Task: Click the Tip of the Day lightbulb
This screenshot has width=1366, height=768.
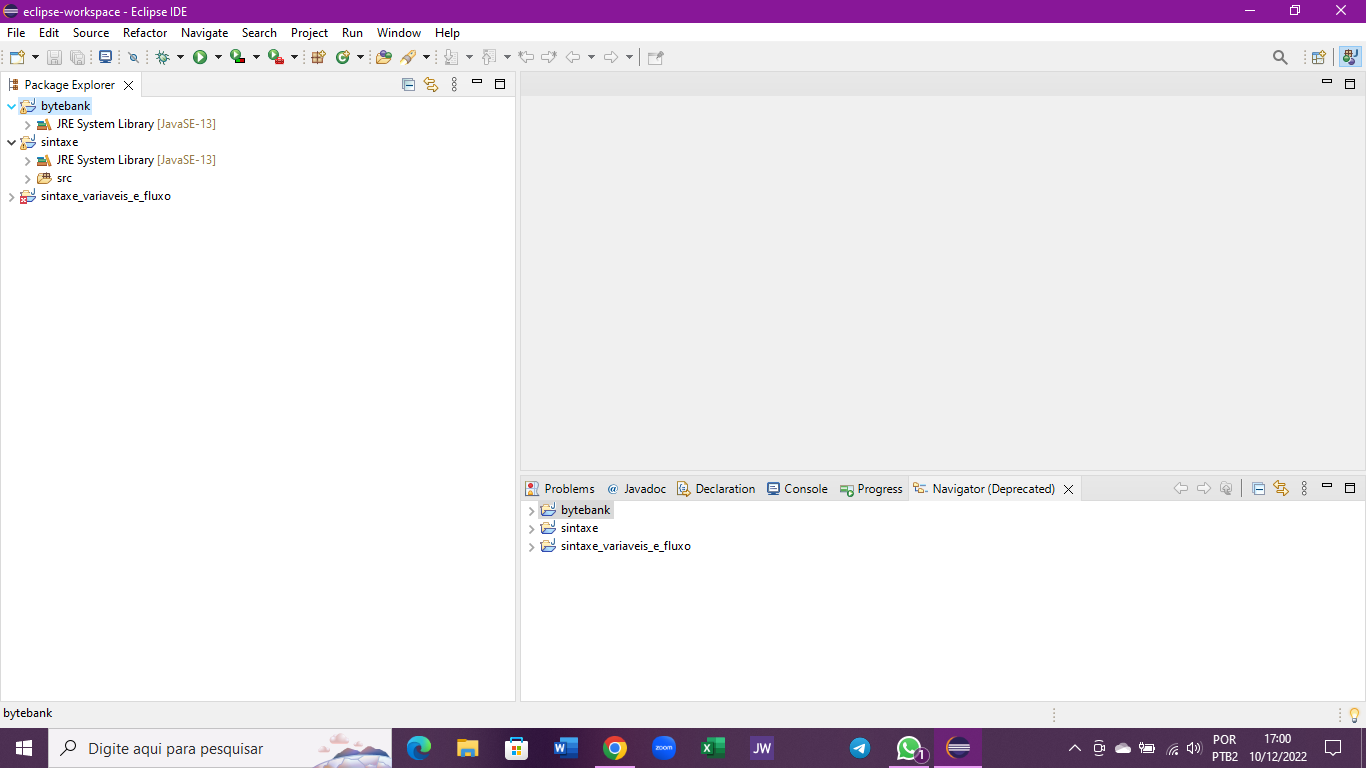Action: [1354, 714]
